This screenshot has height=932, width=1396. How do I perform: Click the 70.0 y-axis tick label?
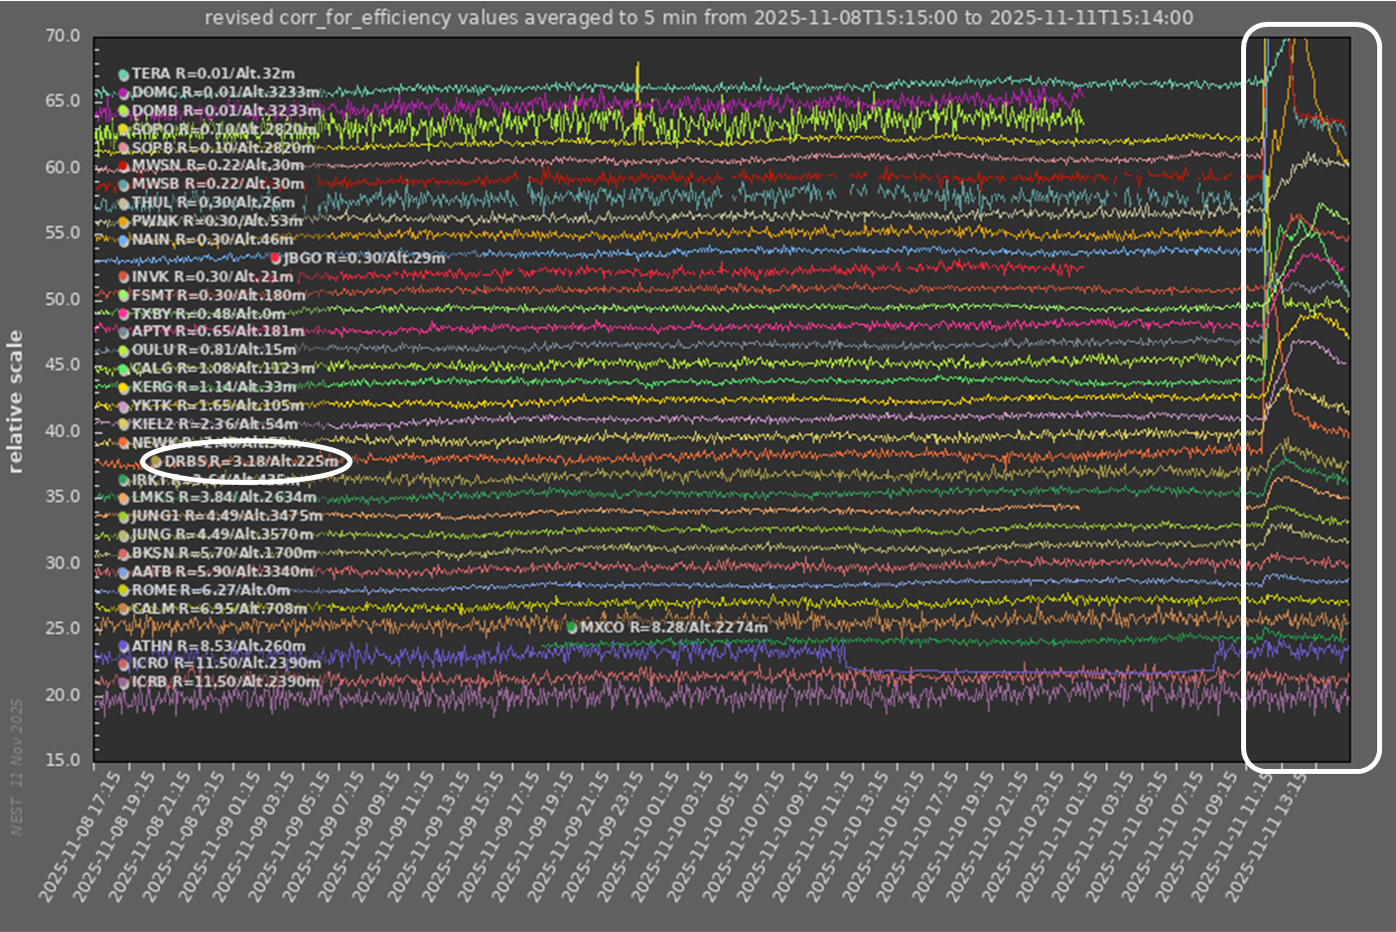point(62,36)
